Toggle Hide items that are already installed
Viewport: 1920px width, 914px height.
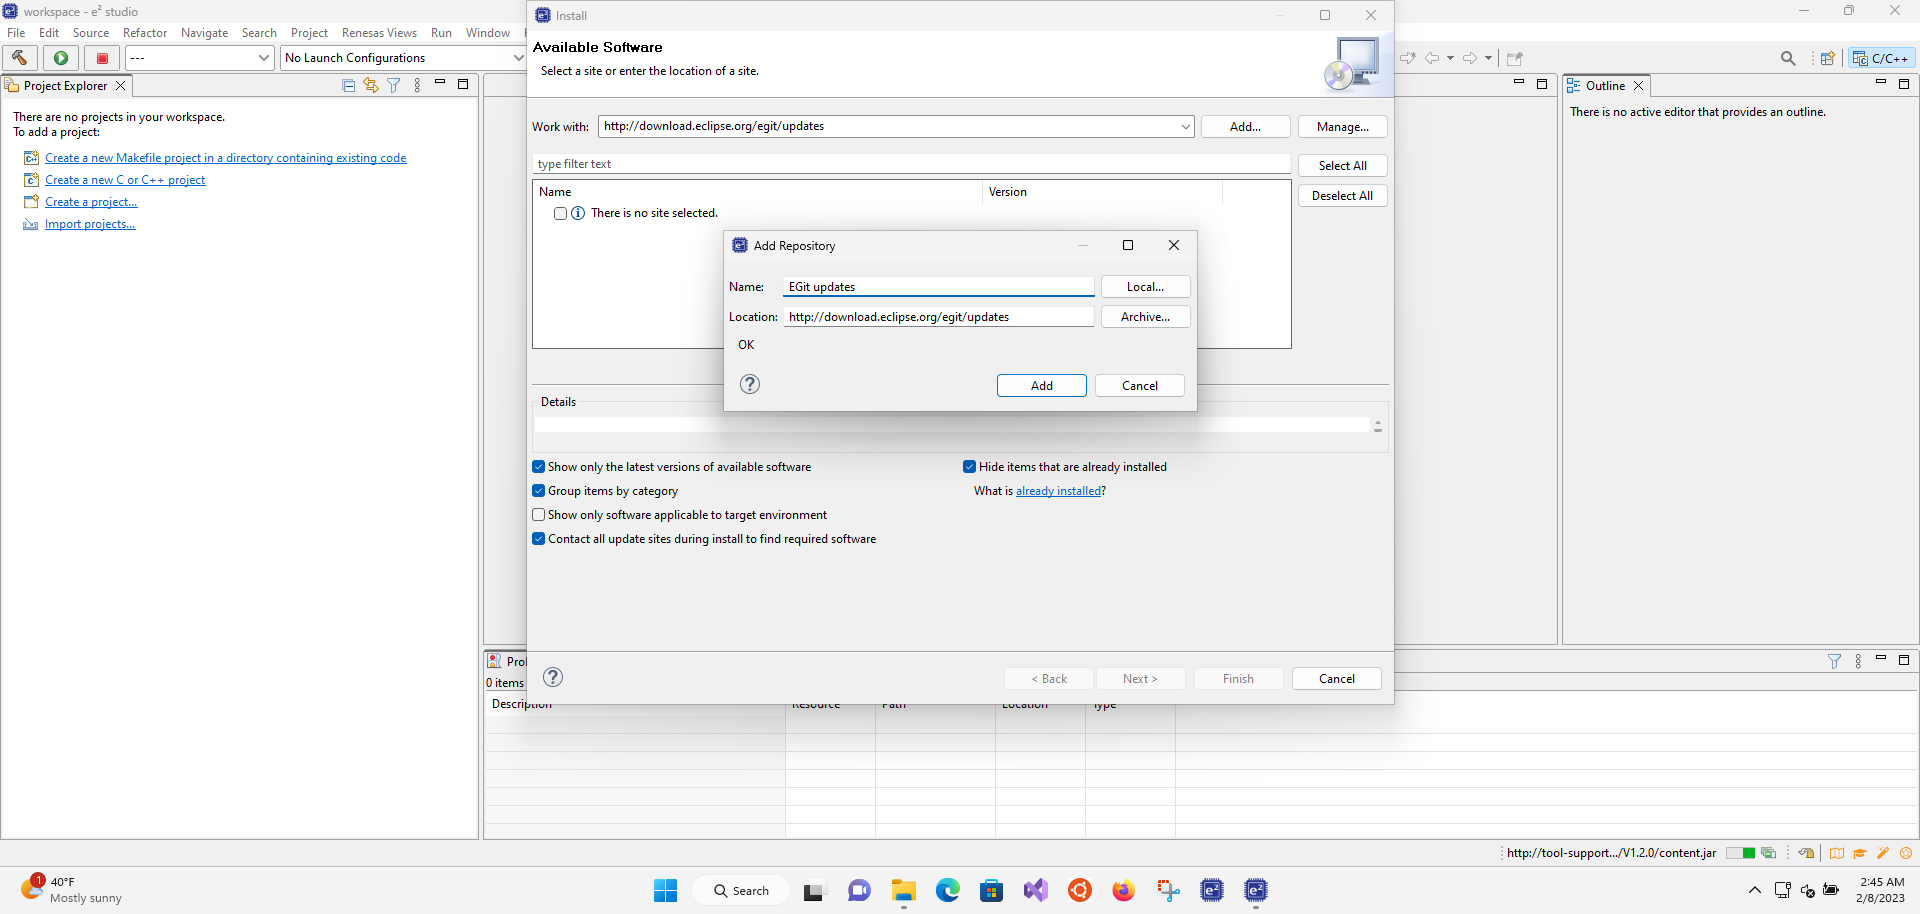(x=969, y=467)
